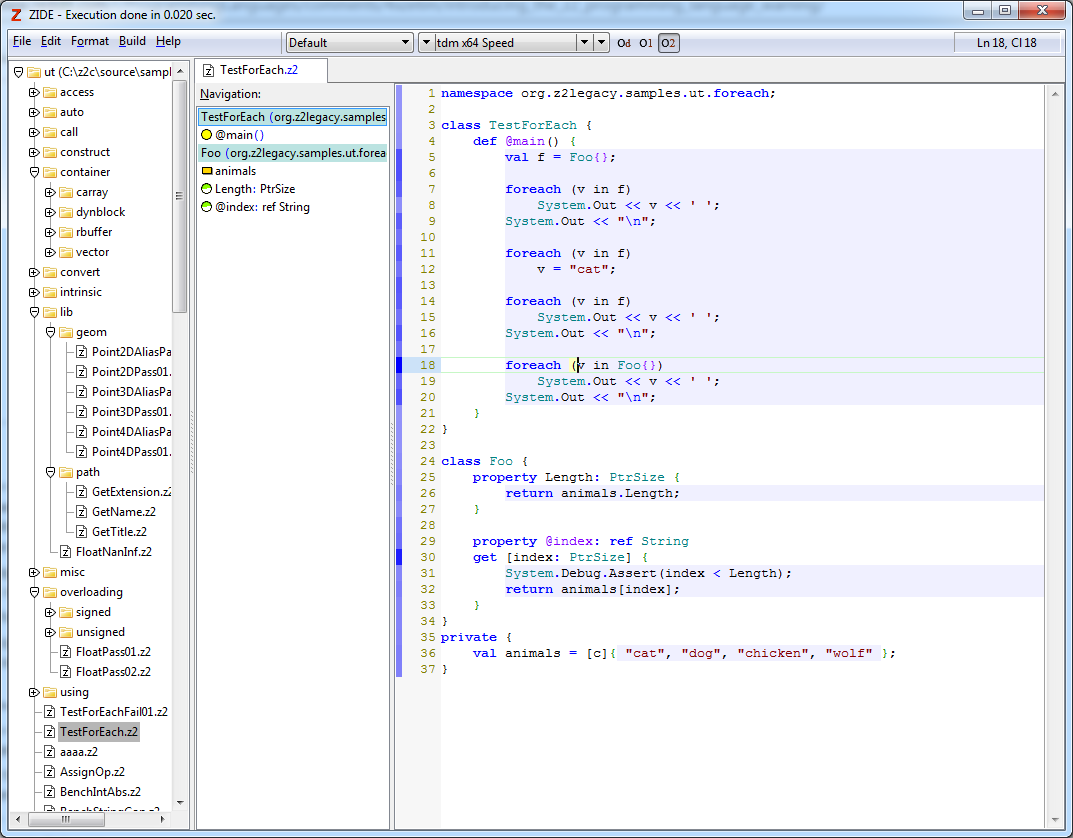The image size is (1073, 838).
Task: Expand the misc folder
Action: 34,572
